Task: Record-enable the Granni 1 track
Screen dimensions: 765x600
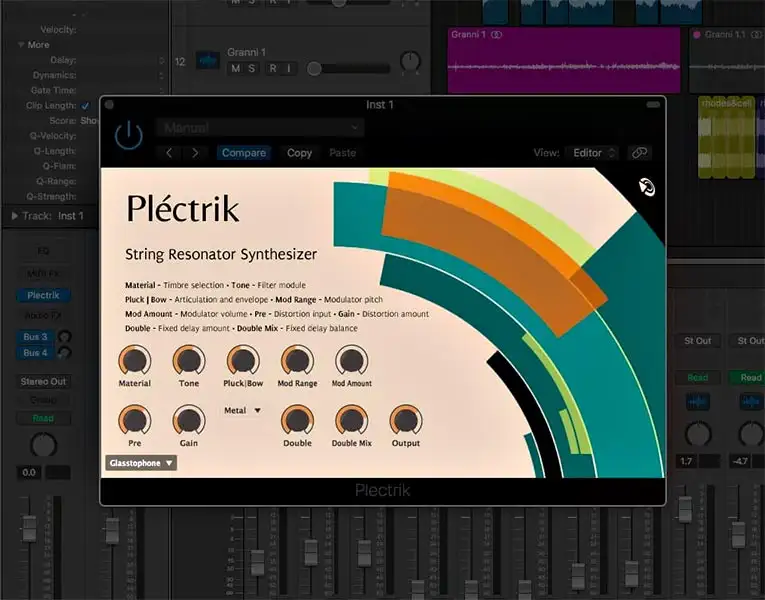Action: 273,69
